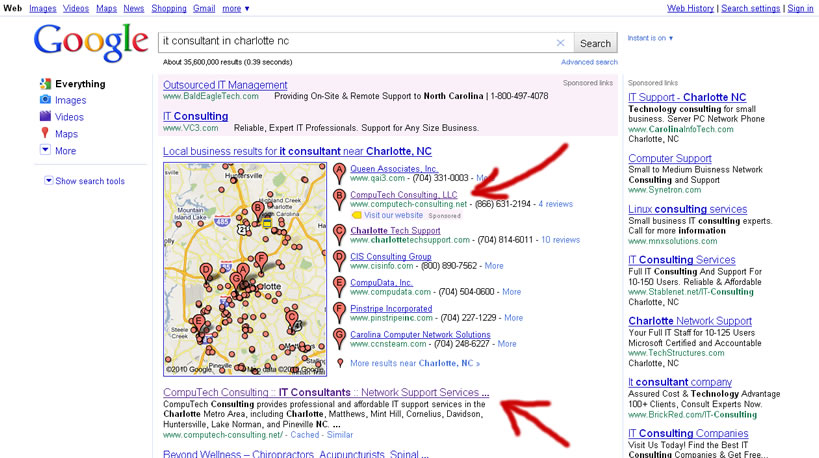Open Beyond Wellness Chiropractors result
This screenshot has width=819, height=458.
[296, 453]
